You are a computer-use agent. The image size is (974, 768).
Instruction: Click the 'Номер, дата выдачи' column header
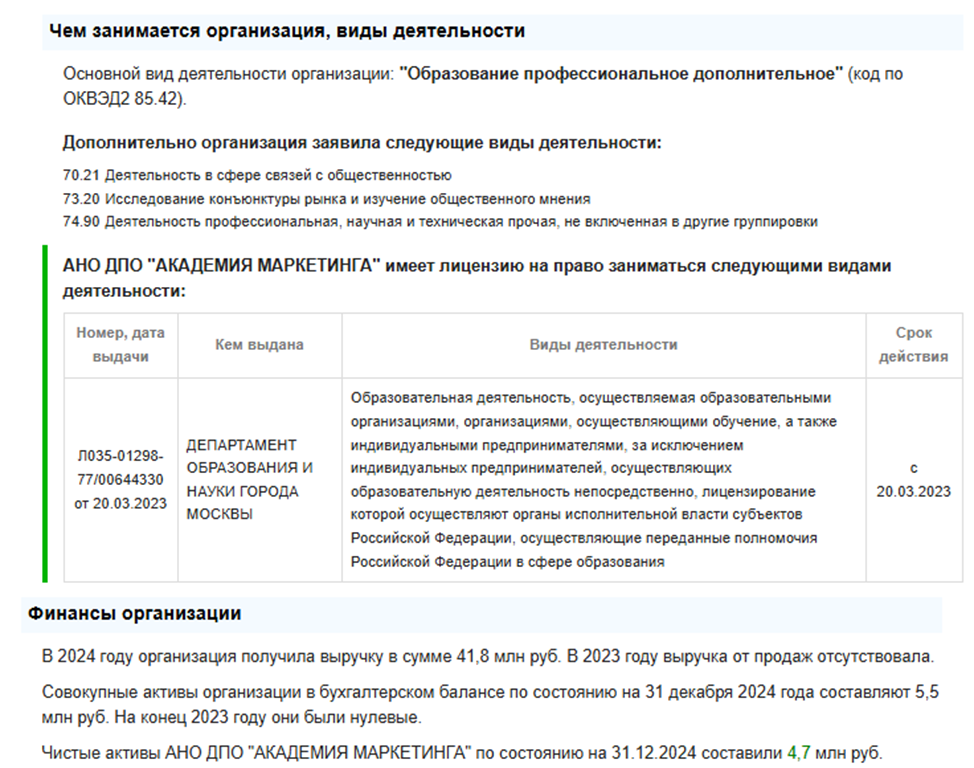click(x=121, y=345)
